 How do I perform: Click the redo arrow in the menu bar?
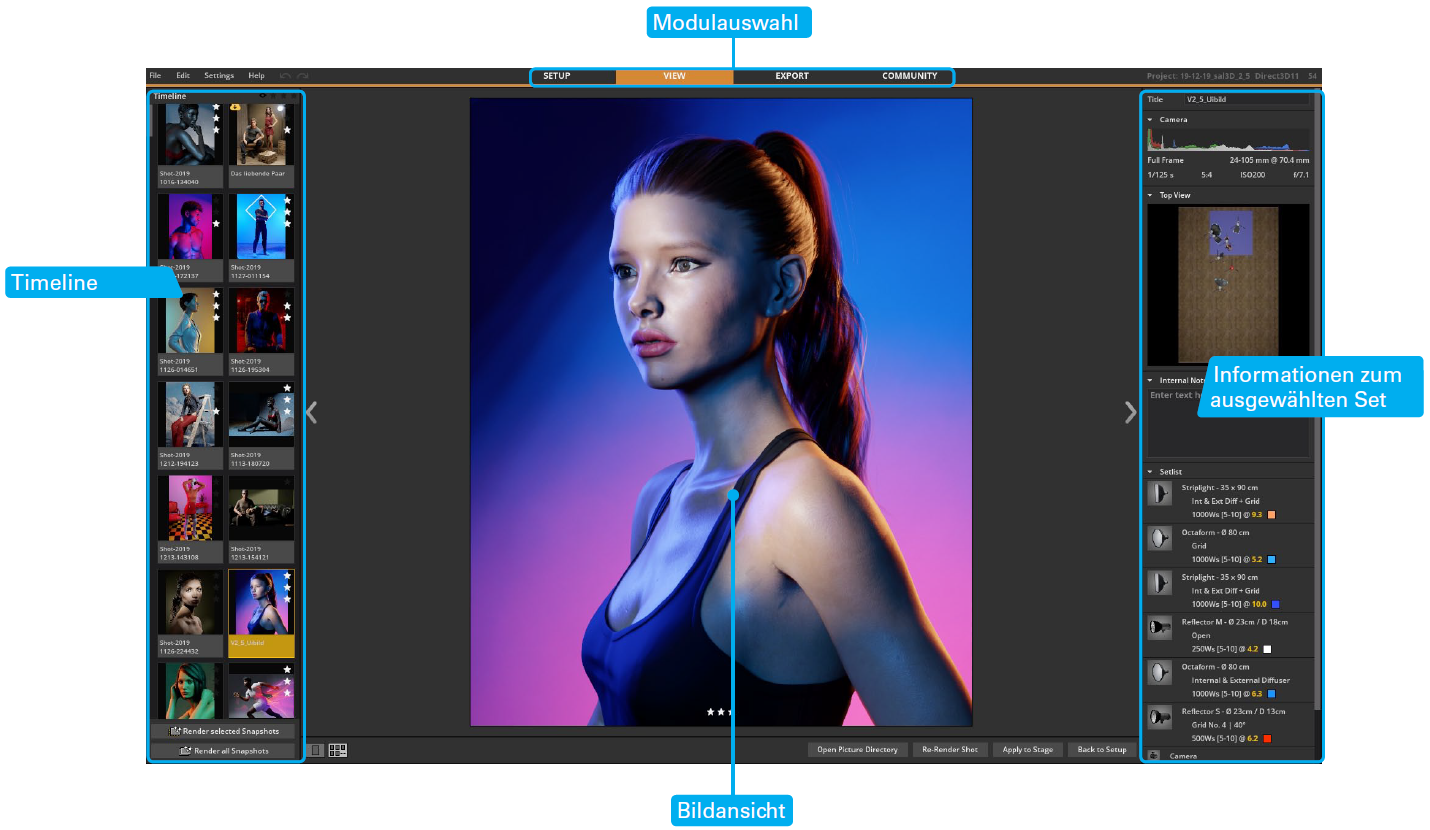[302, 76]
